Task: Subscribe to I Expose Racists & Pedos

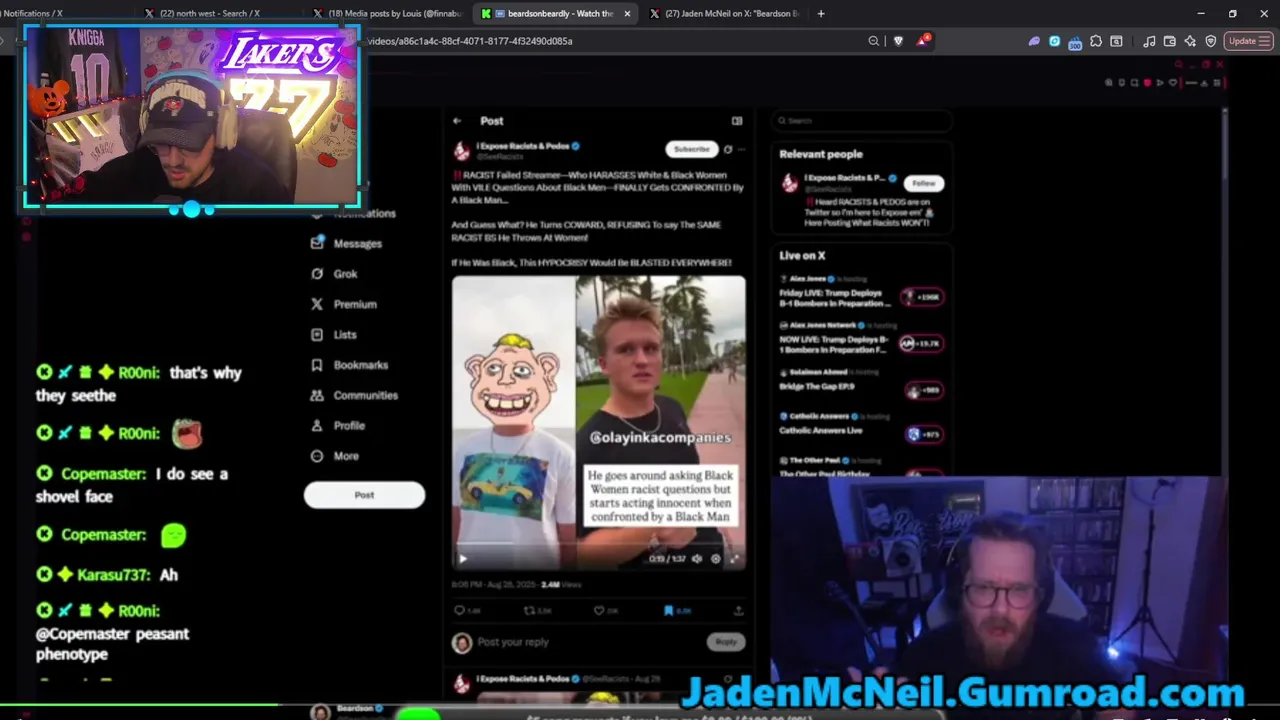Action: (x=692, y=149)
